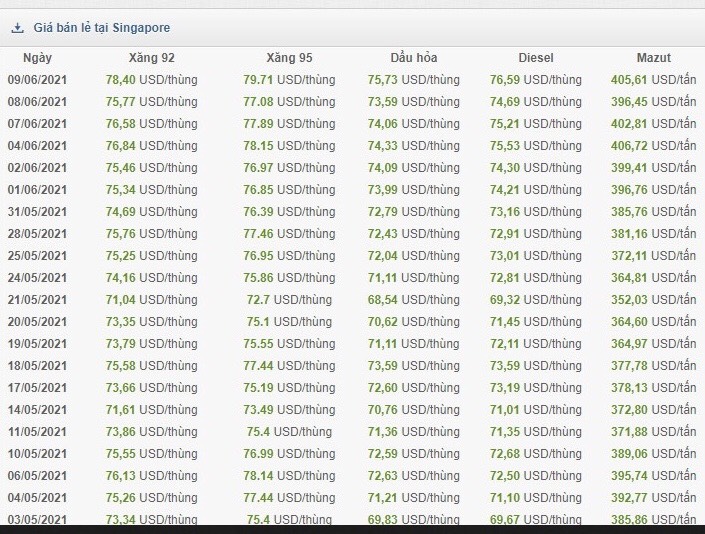Click the Xăng 95 price 76.85 USD/thùng

289,190
